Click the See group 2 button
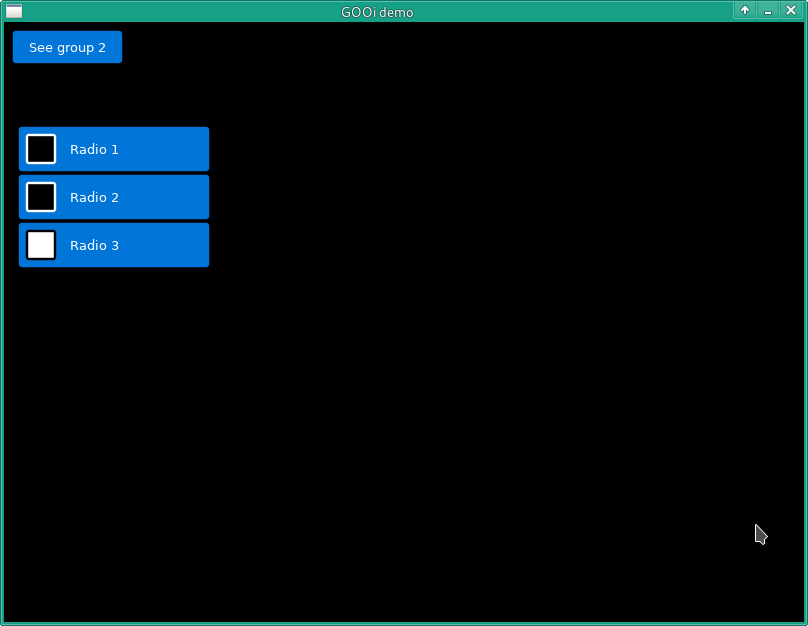This screenshot has width=808, height=626. click(68, 47)
